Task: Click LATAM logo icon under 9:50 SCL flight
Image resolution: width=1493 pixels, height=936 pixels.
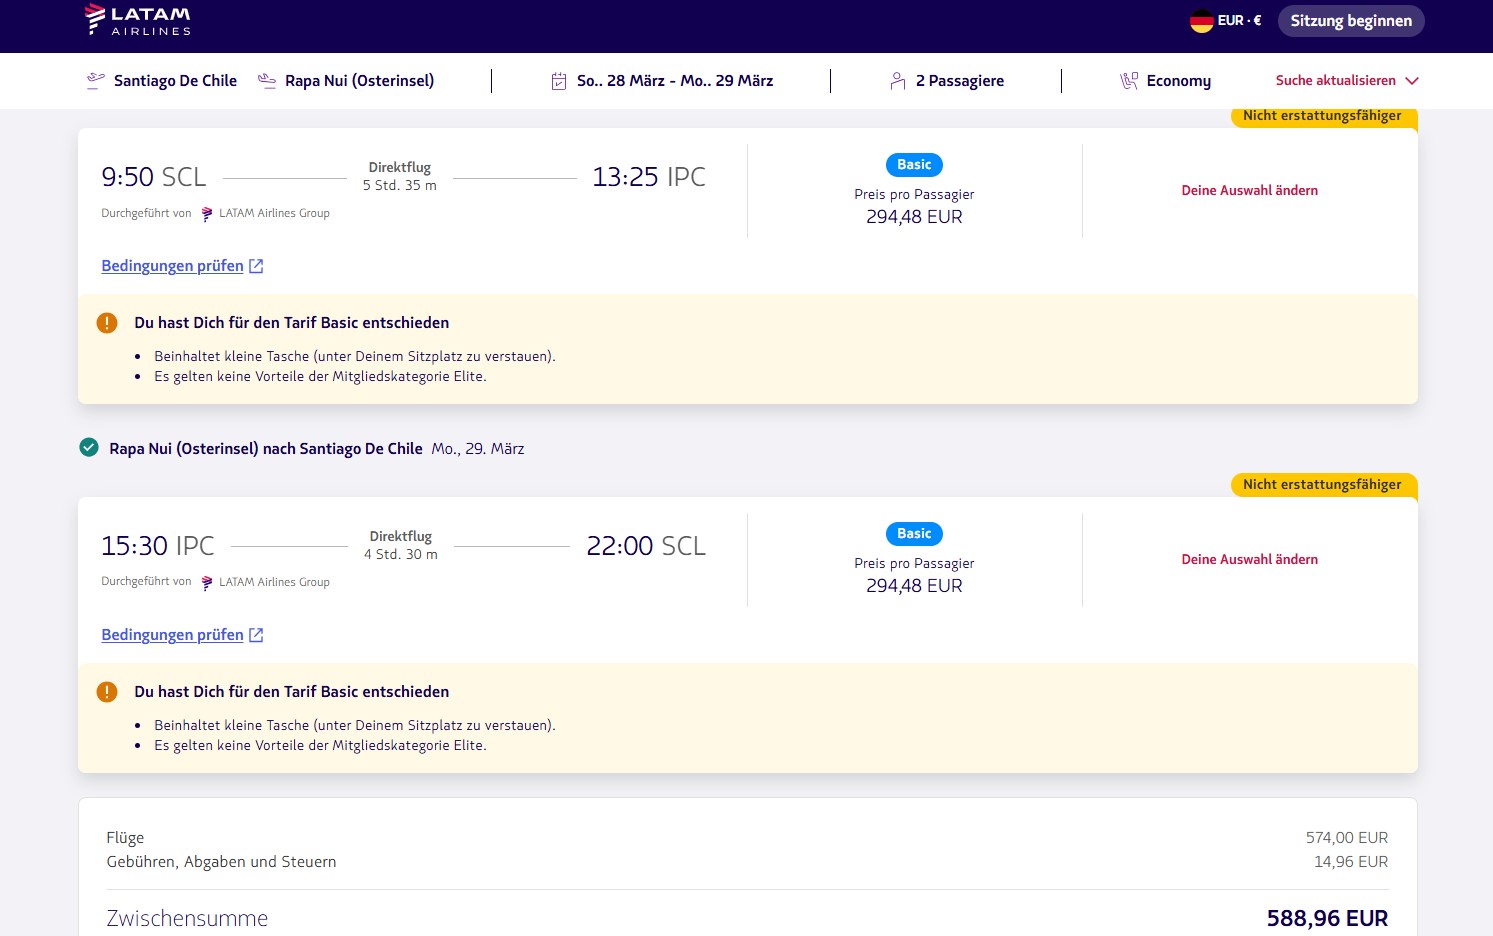Action: tap(207, 214)
